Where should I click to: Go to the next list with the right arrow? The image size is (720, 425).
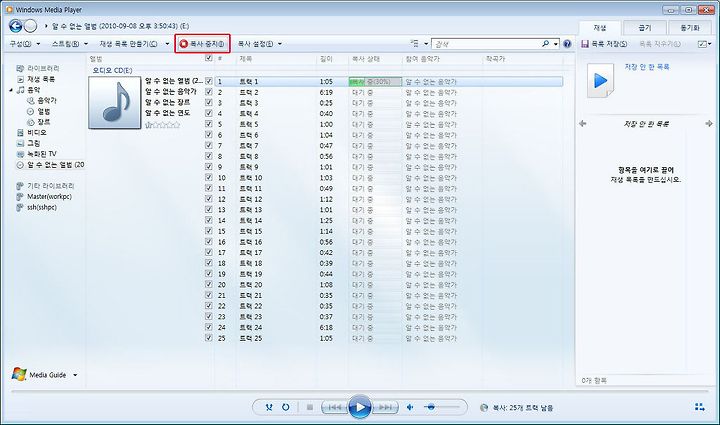point(709,123)
